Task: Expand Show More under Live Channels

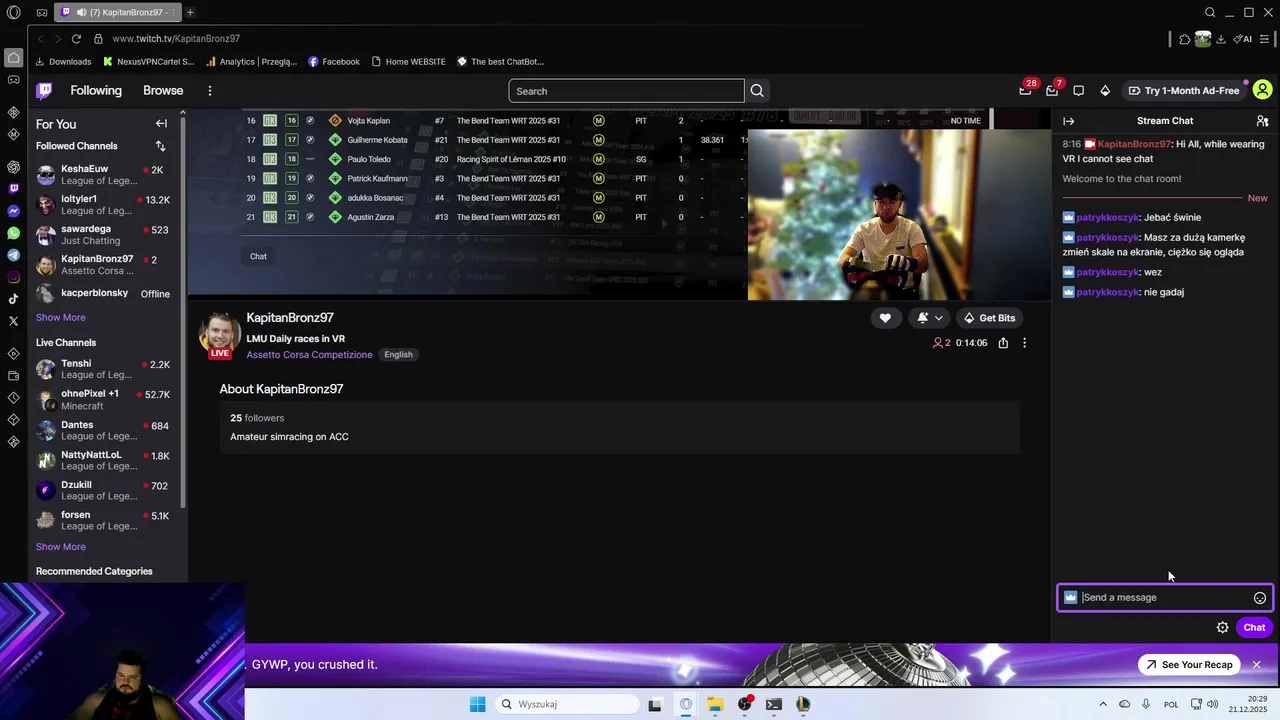Action: [x=61, y=547]
